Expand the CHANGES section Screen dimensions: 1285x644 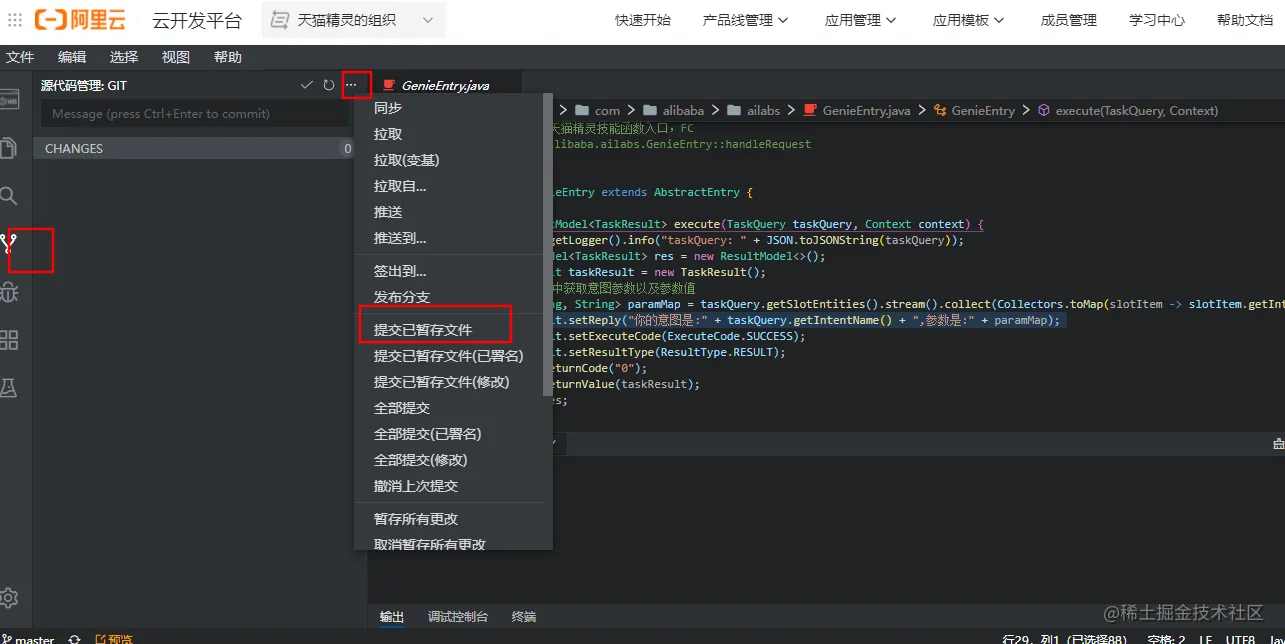[x=195, y=148]
